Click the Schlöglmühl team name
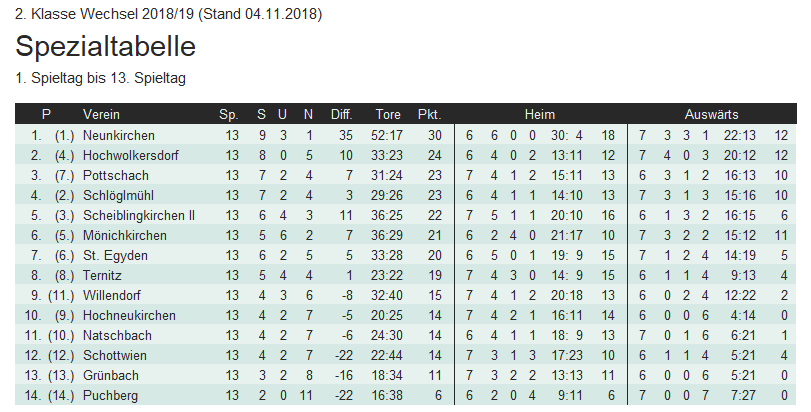The height and width of the screenshot is (412, 811). (x=118, y=195)
